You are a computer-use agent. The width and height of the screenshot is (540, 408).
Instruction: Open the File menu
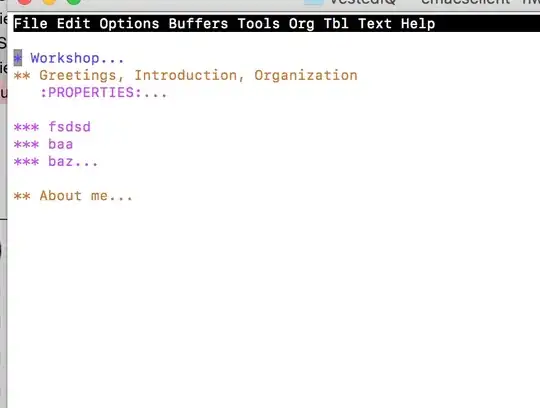click(31, 24)
